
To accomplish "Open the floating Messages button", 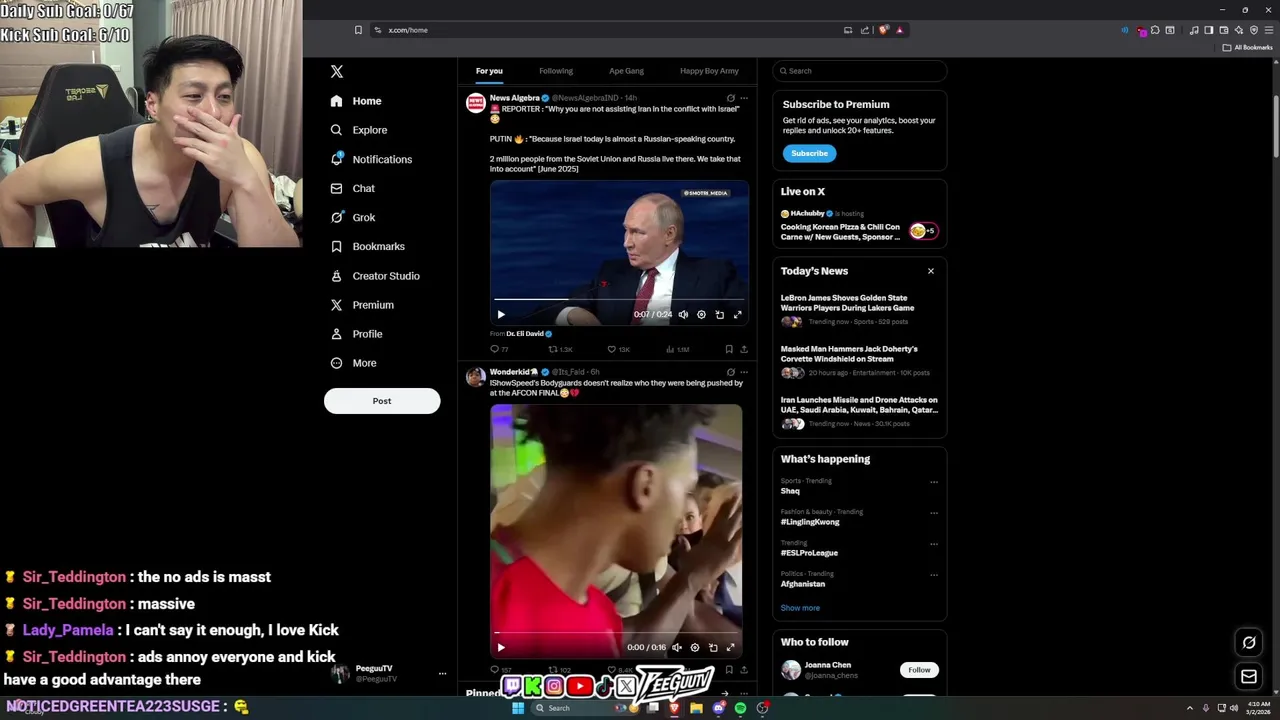I will [1249, 677].
